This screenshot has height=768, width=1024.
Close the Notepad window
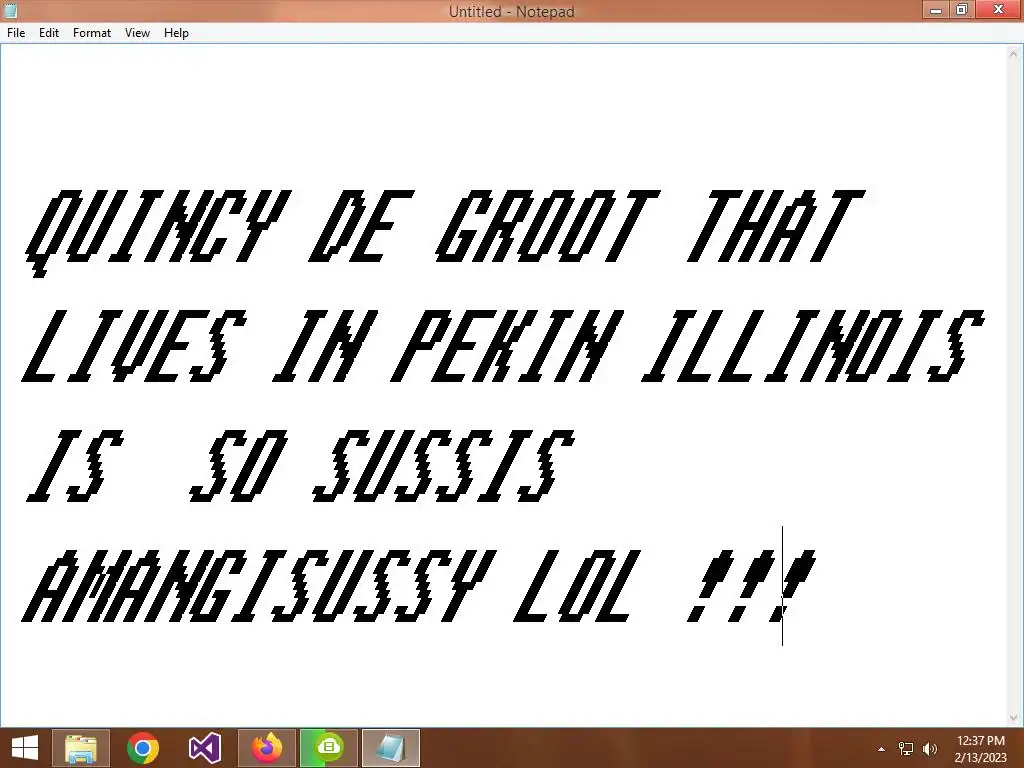[x=998, y=10]
